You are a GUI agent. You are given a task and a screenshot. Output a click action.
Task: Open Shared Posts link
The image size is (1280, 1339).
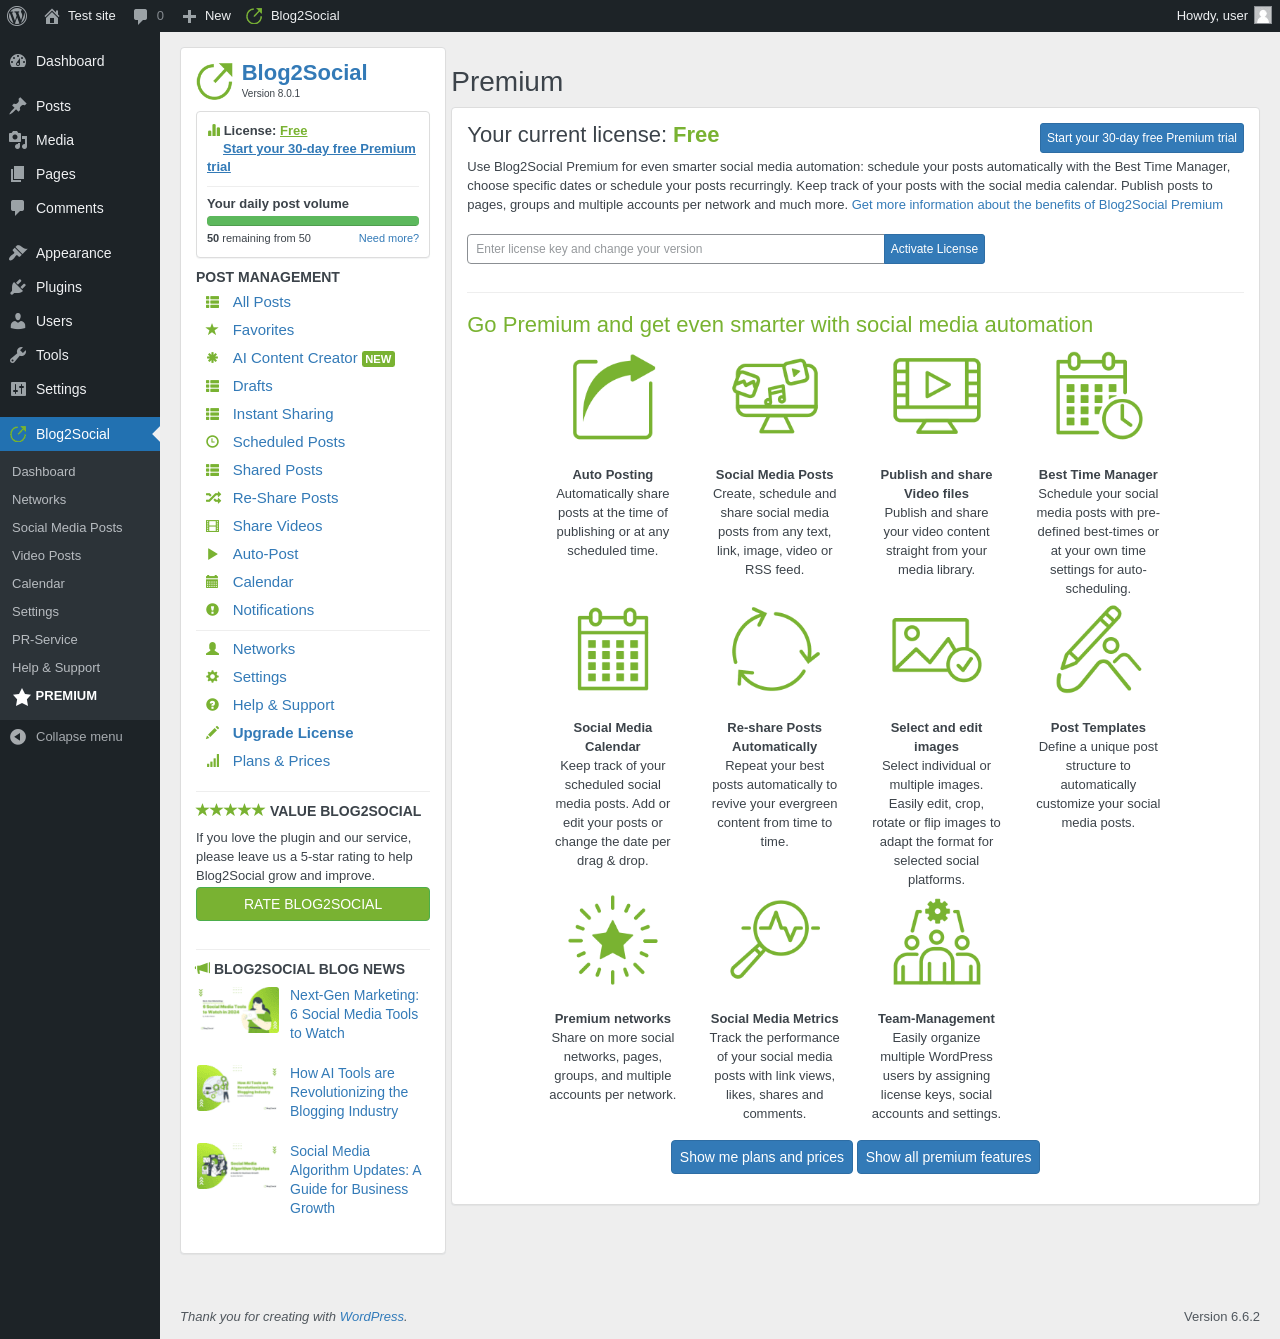(x=278, y=470)
